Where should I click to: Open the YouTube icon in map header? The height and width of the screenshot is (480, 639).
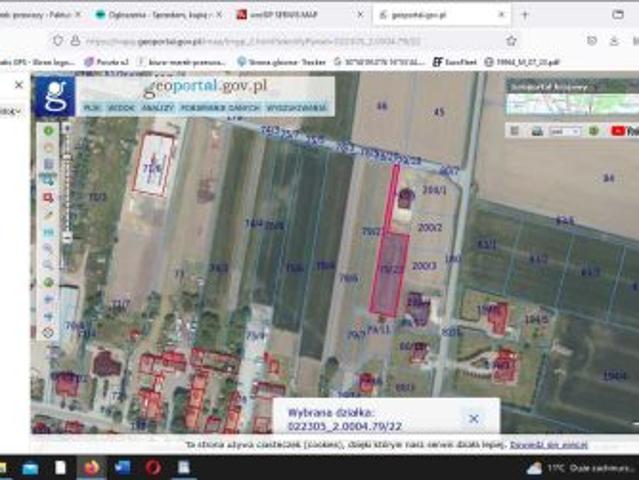pyautogui.click(x=618, y=131)
